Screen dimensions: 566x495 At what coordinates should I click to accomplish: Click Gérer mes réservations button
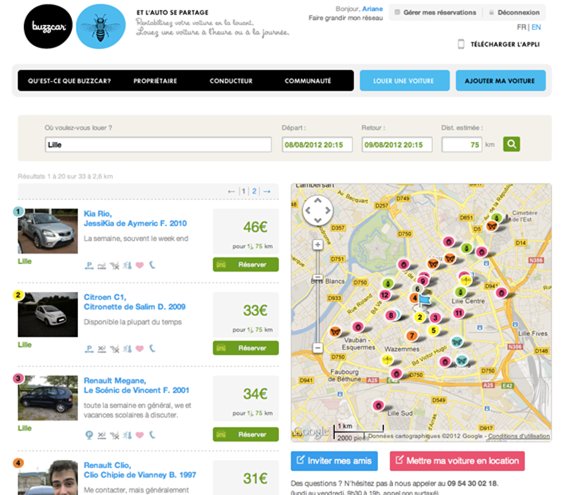click(x=435, y=13)
